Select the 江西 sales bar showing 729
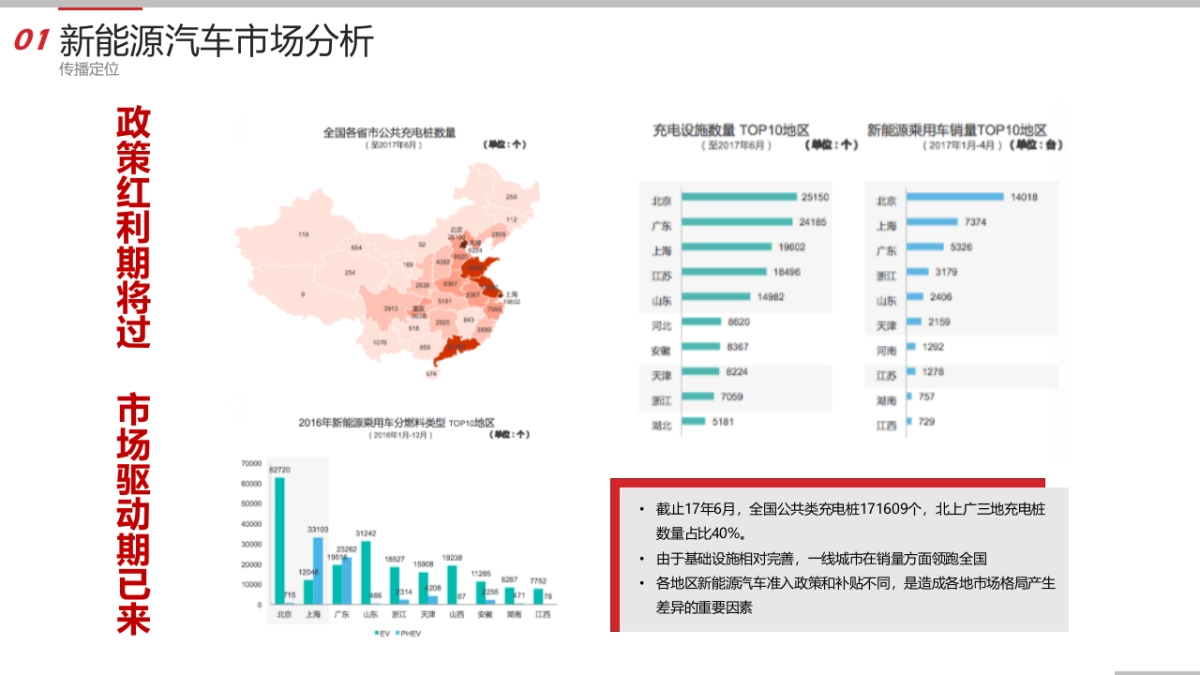The image size is (1200, 675). pos(908,420)
